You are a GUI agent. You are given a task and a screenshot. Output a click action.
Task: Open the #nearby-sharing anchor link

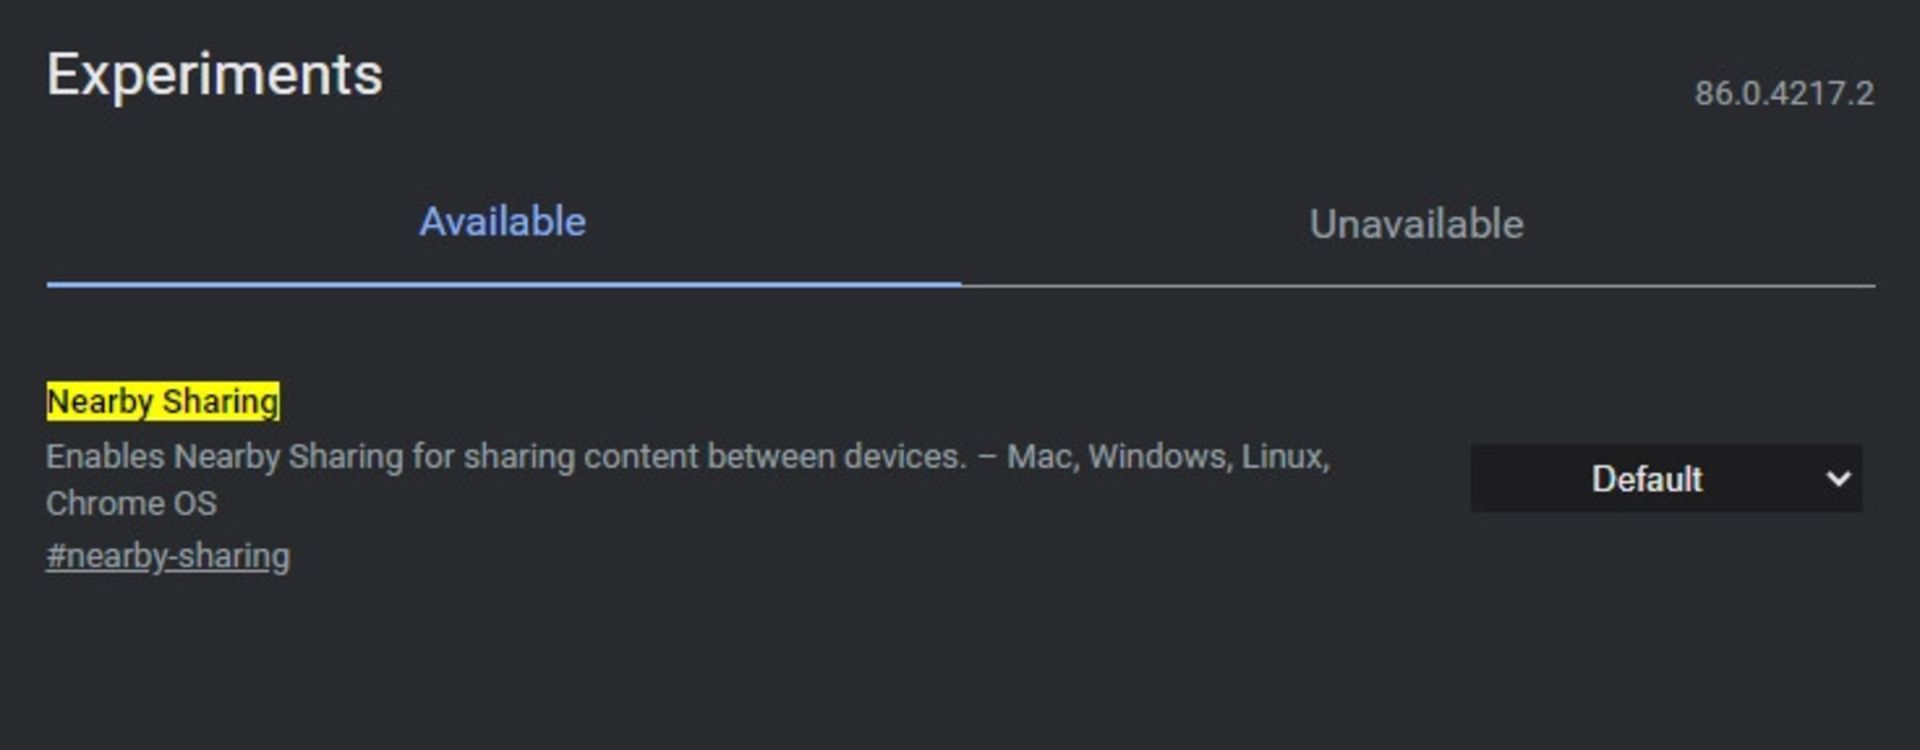168,556
